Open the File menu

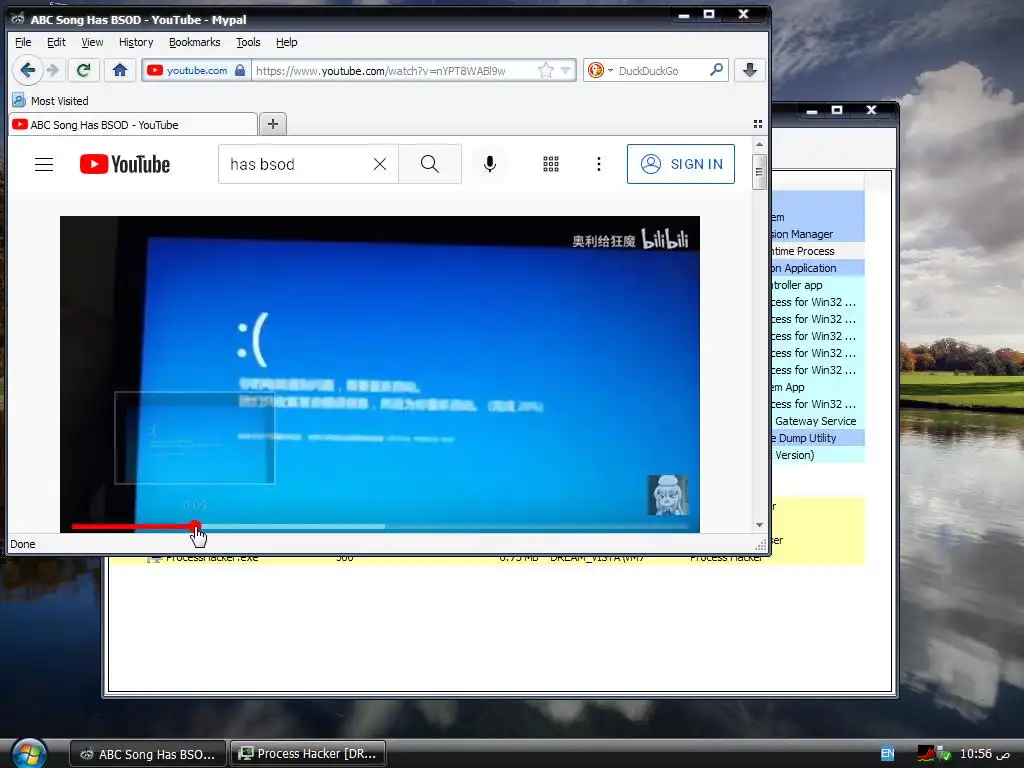point(23,42)
